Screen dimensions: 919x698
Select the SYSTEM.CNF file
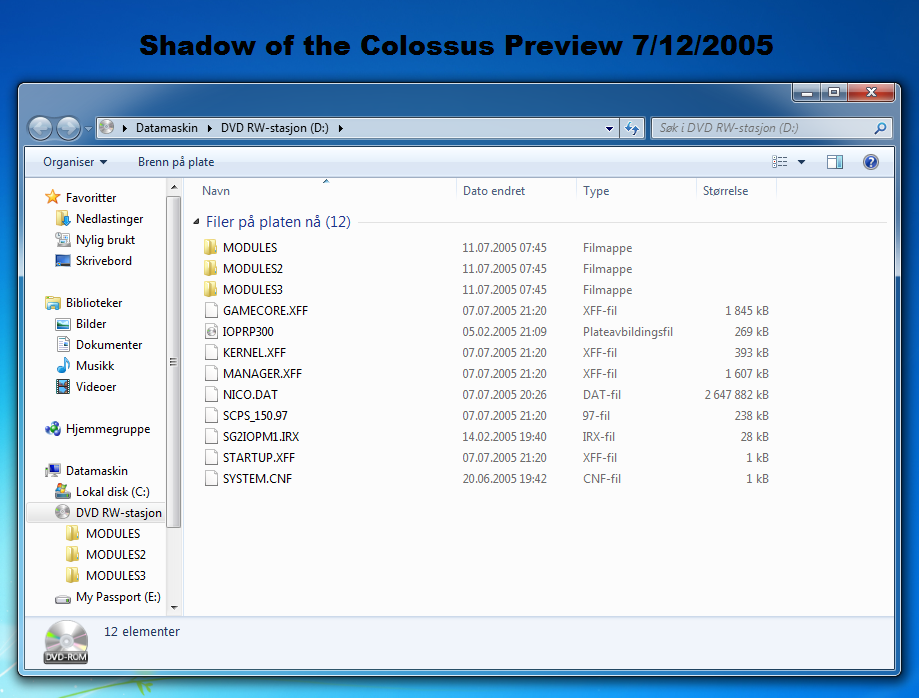point(257,479)
